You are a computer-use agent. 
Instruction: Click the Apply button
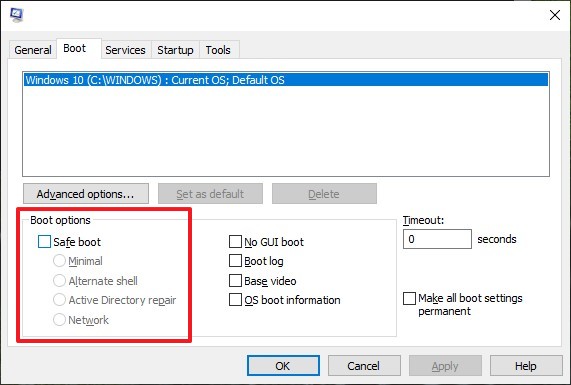[445, 365]
